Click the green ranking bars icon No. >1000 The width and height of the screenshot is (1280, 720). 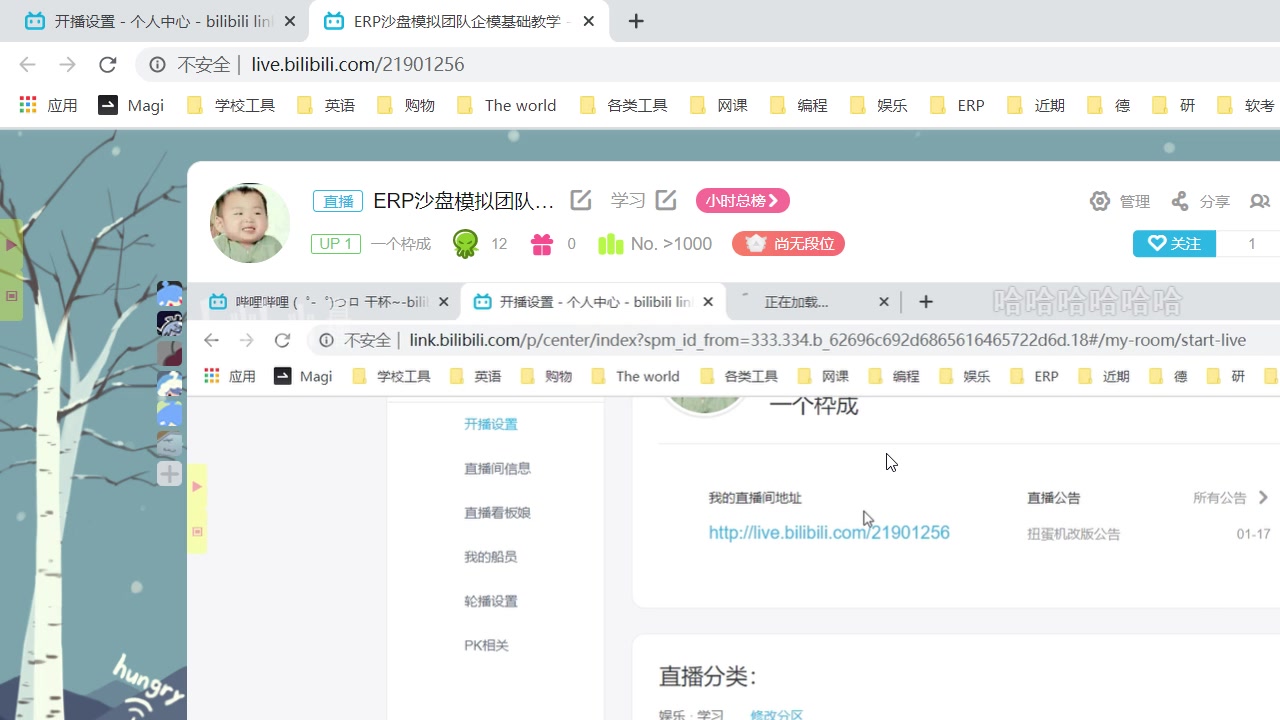(x=610, y=243)
